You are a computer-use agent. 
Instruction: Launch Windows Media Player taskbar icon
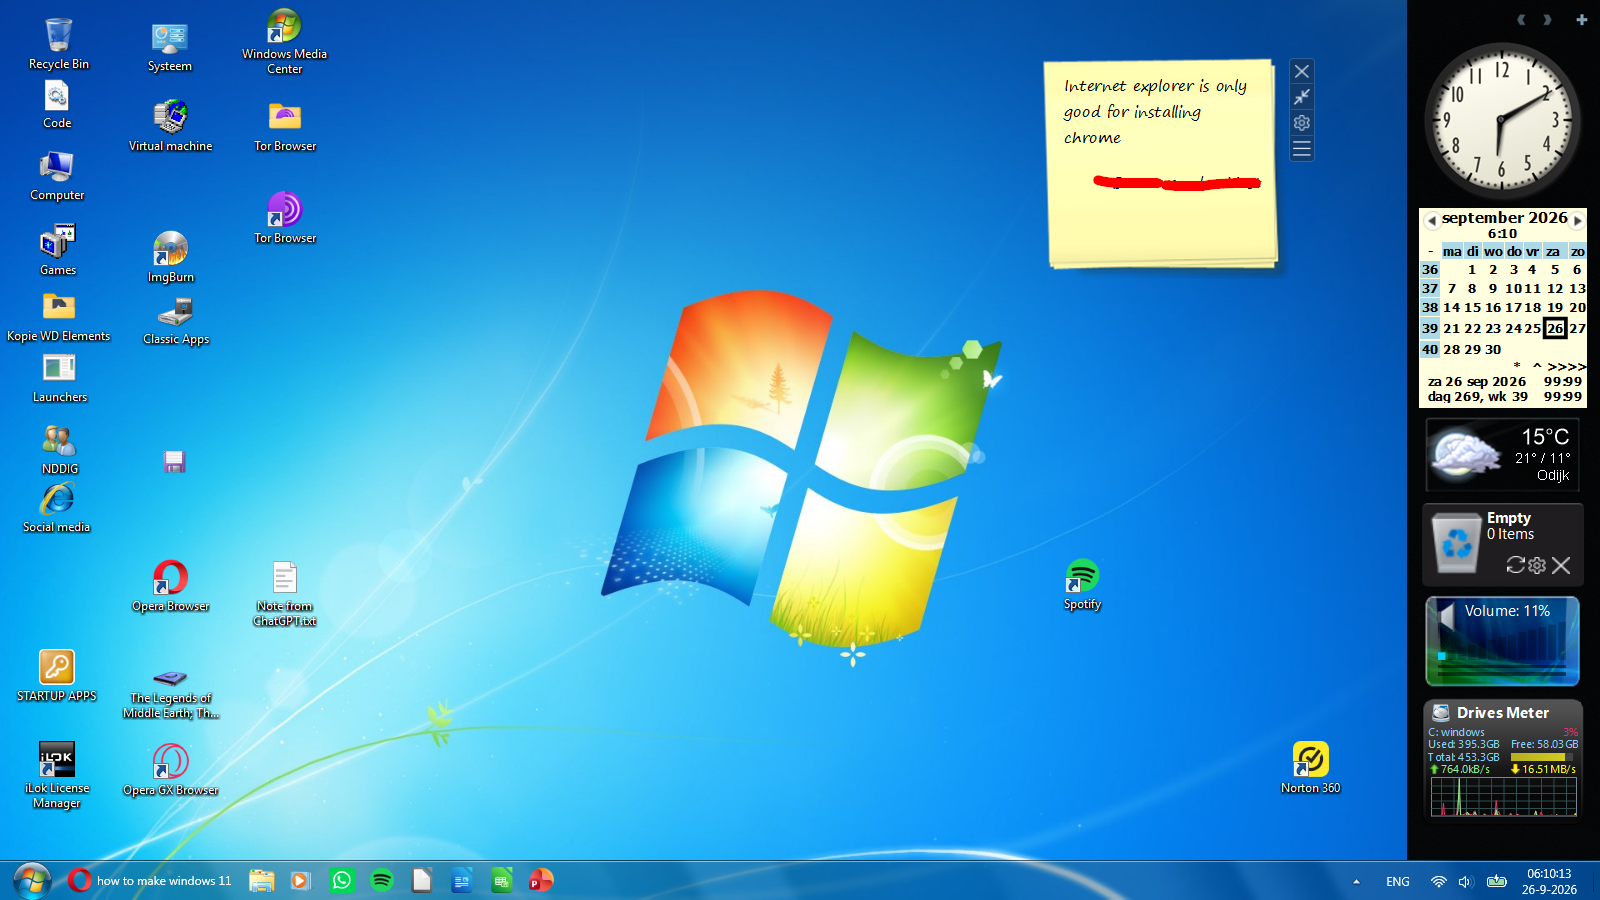300,880
